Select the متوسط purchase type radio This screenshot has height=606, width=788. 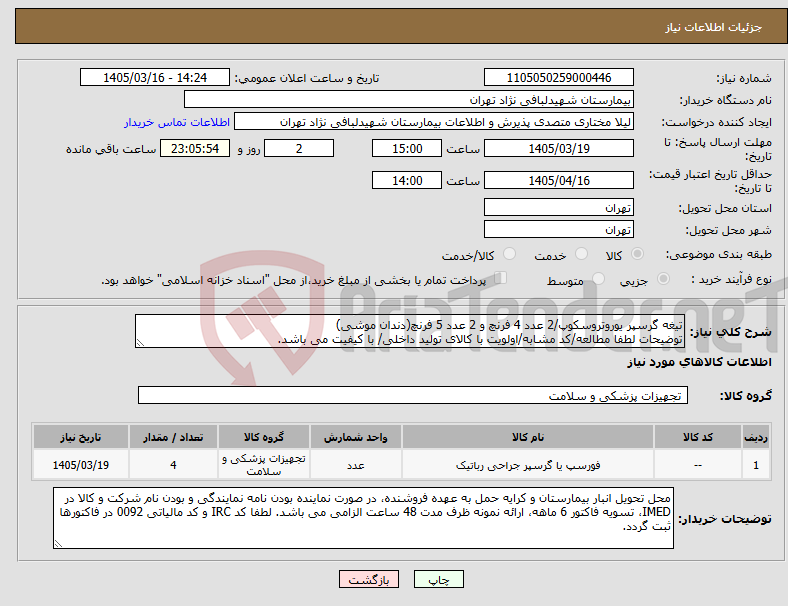pyautogui.click(x=598, y=279)
